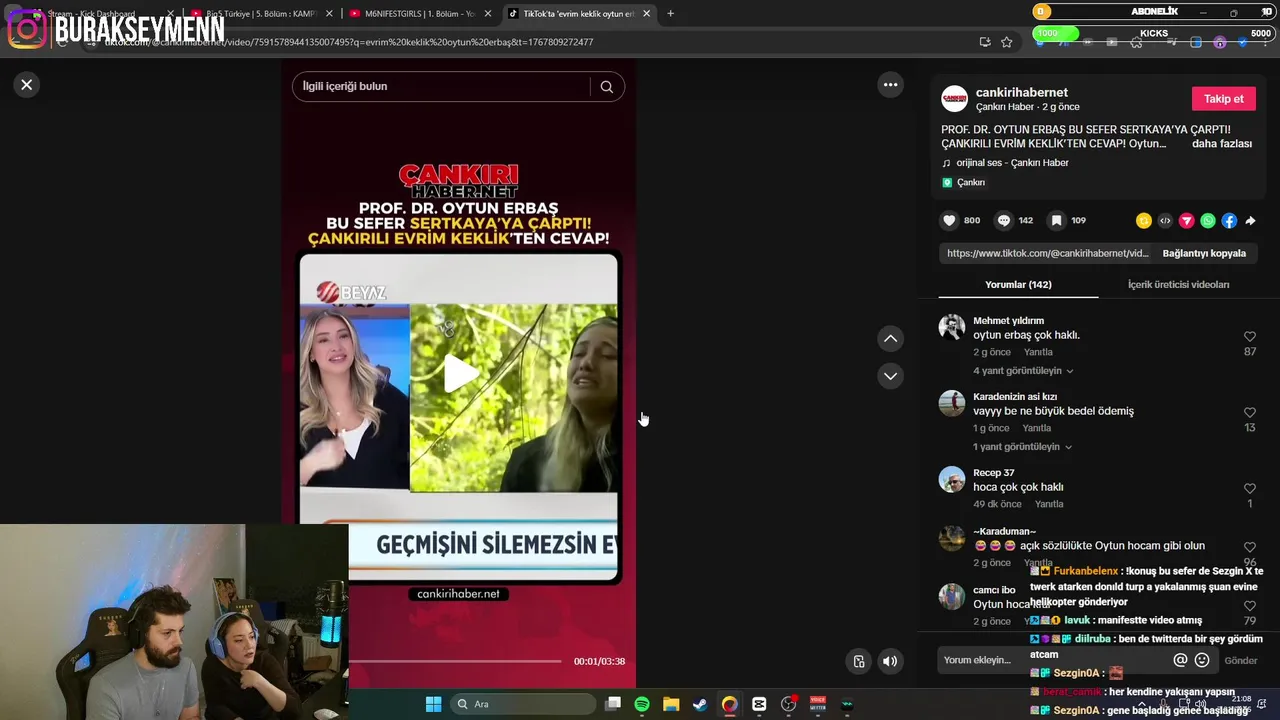Send to friends with red paper-plane icon
This screenshot has width=1280, height=720.
click(1186, 221)
